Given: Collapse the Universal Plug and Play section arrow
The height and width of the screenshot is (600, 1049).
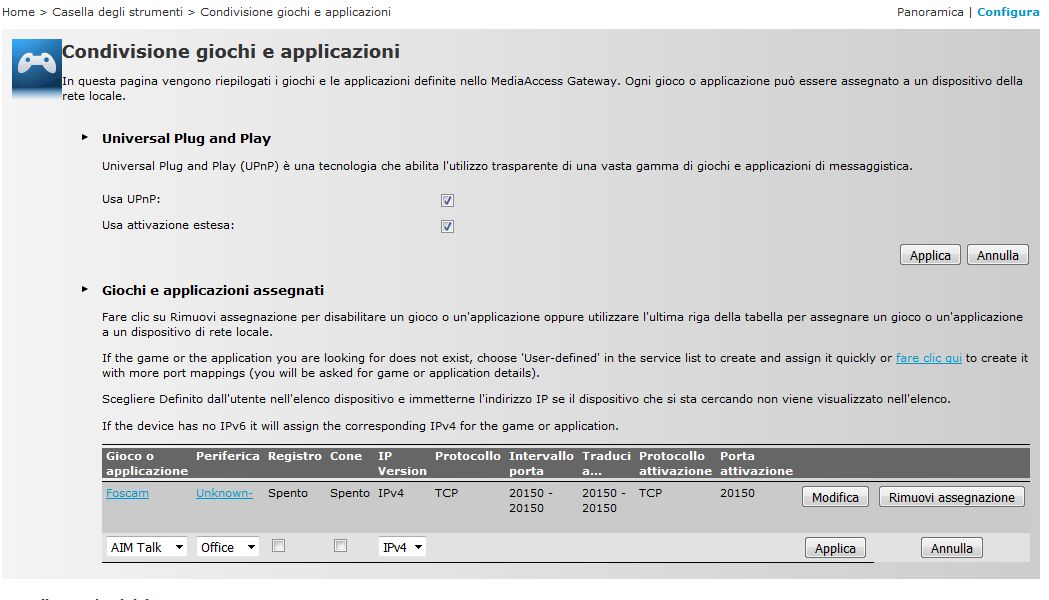Looking at the screenshot, I should 85,137.
